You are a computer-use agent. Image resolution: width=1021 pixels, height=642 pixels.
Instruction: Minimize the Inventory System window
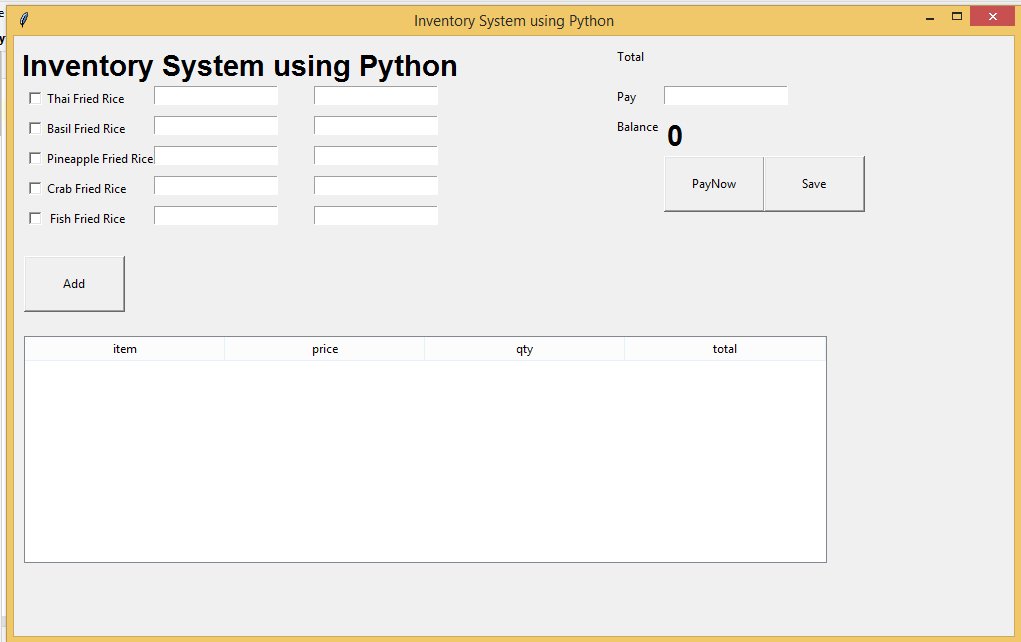(x=929, y=18)
